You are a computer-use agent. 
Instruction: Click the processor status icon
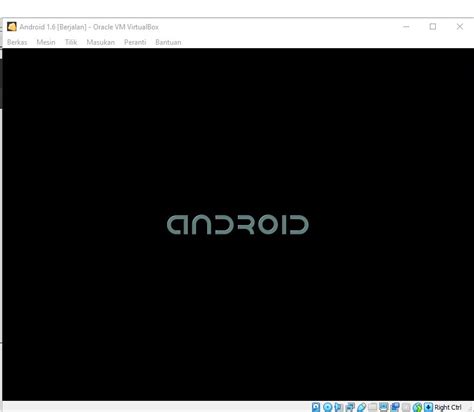coord(406,407)
